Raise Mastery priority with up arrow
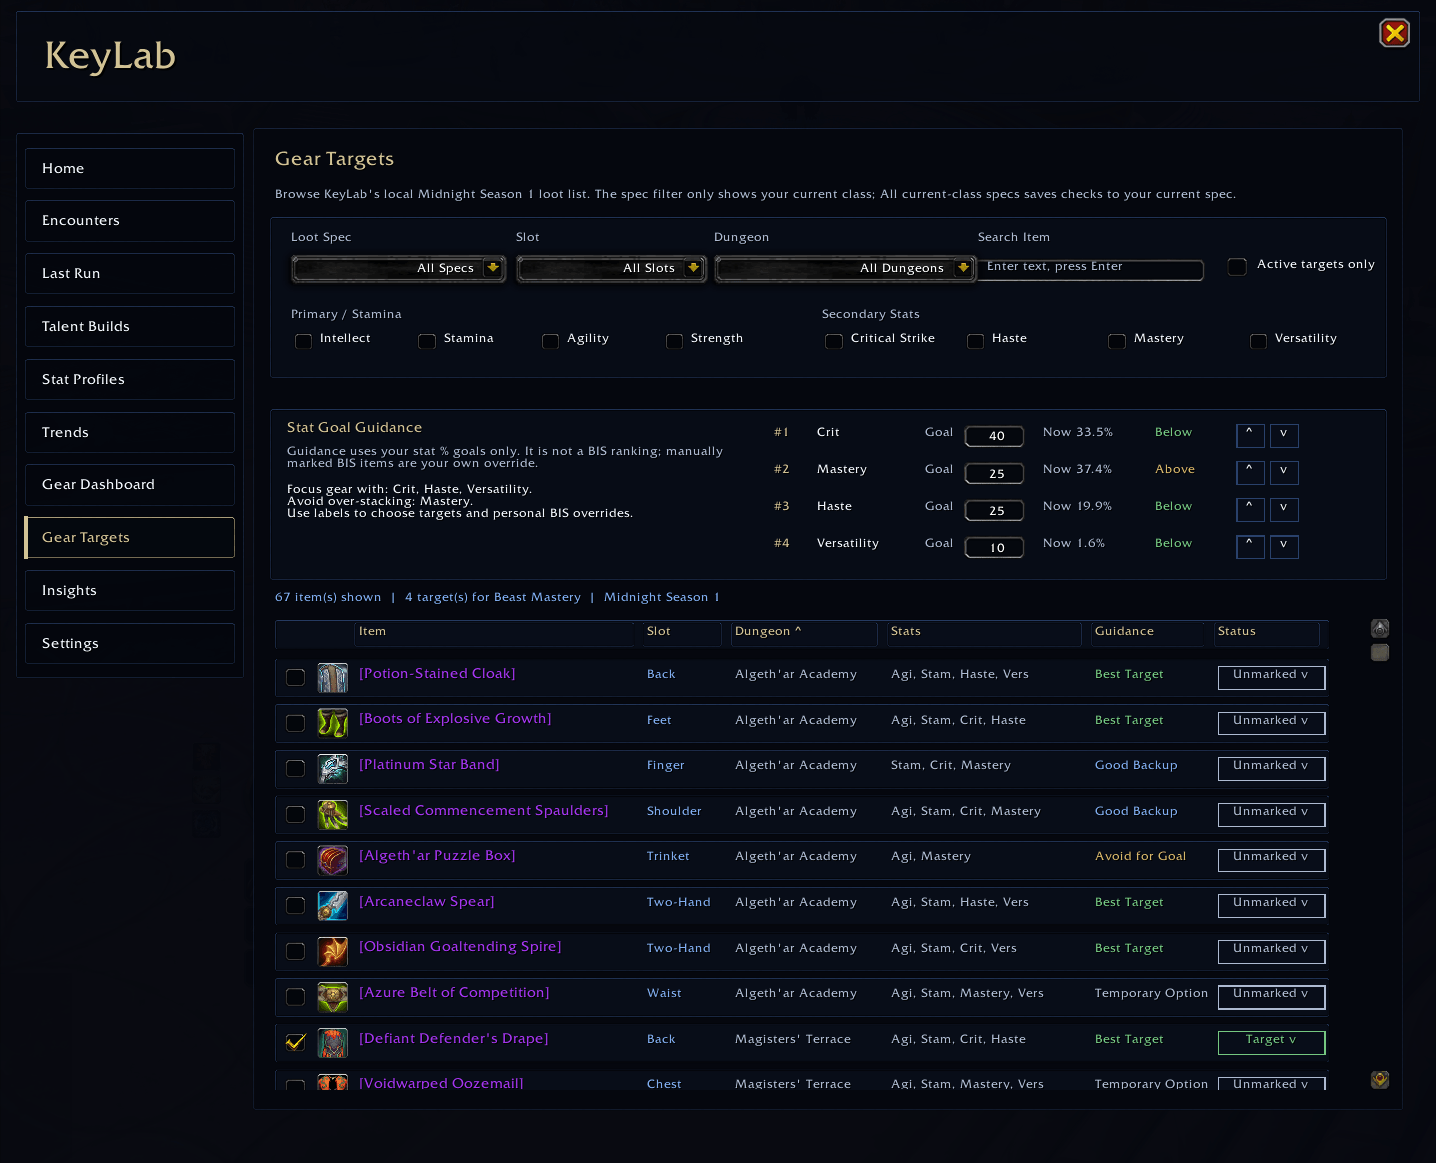 1250,472
